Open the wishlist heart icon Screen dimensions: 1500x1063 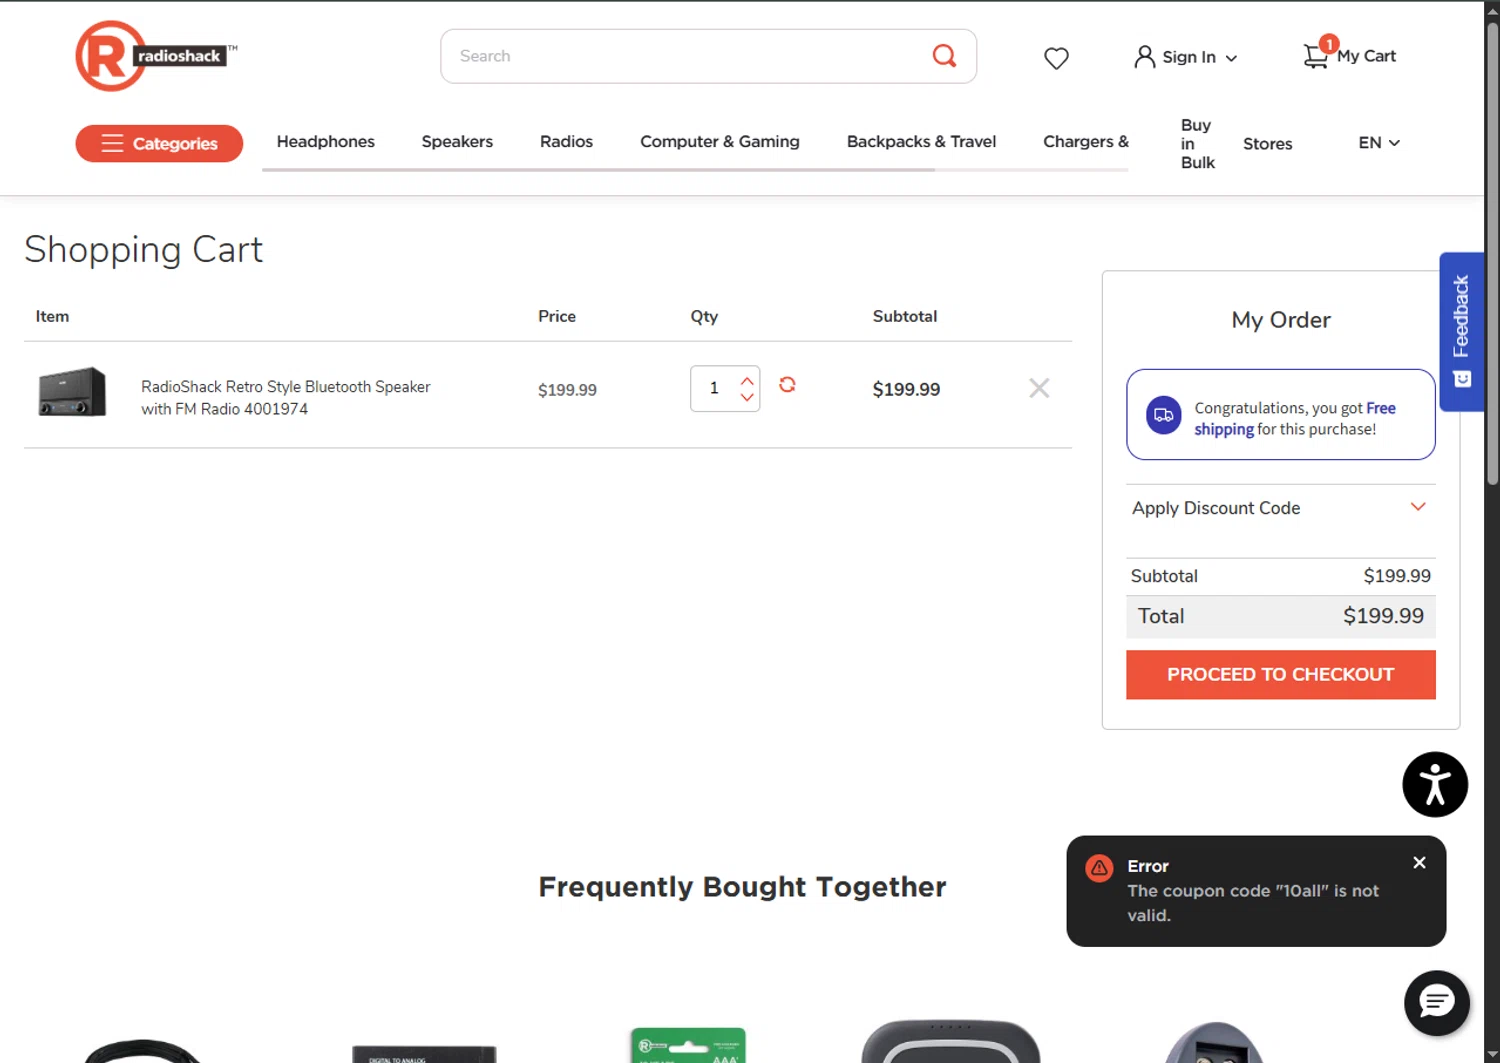[1056, 58]
